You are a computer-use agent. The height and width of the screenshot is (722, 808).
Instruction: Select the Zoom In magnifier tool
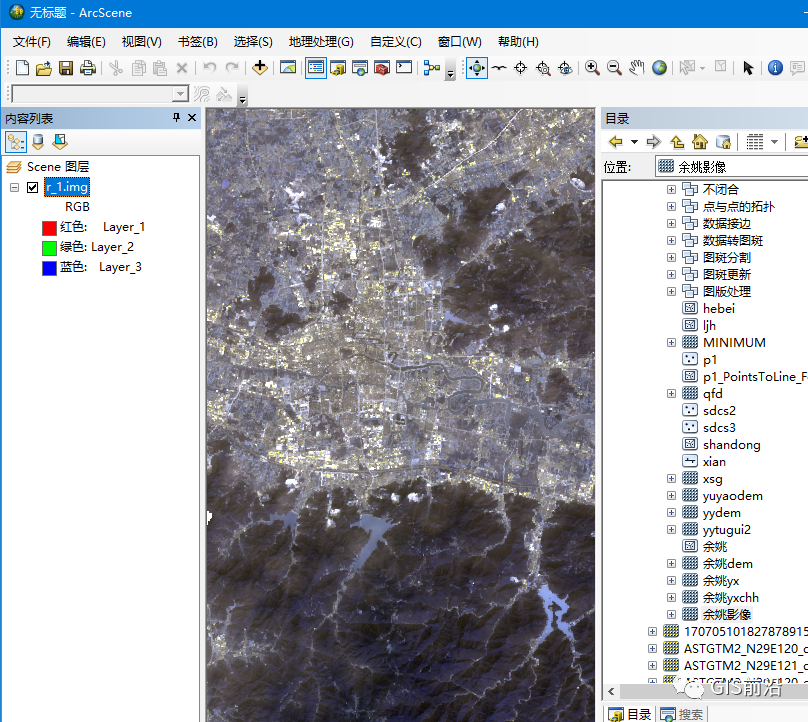[593, 68]
